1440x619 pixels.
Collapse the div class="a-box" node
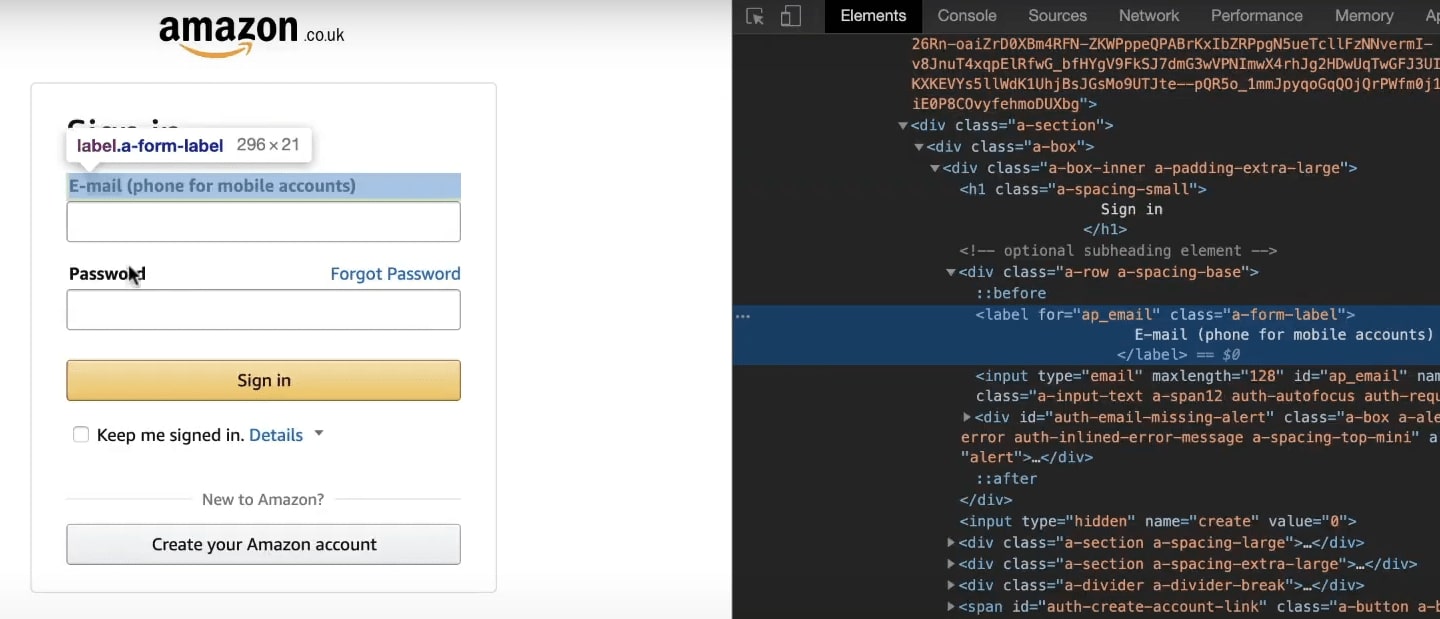[919, 147]
